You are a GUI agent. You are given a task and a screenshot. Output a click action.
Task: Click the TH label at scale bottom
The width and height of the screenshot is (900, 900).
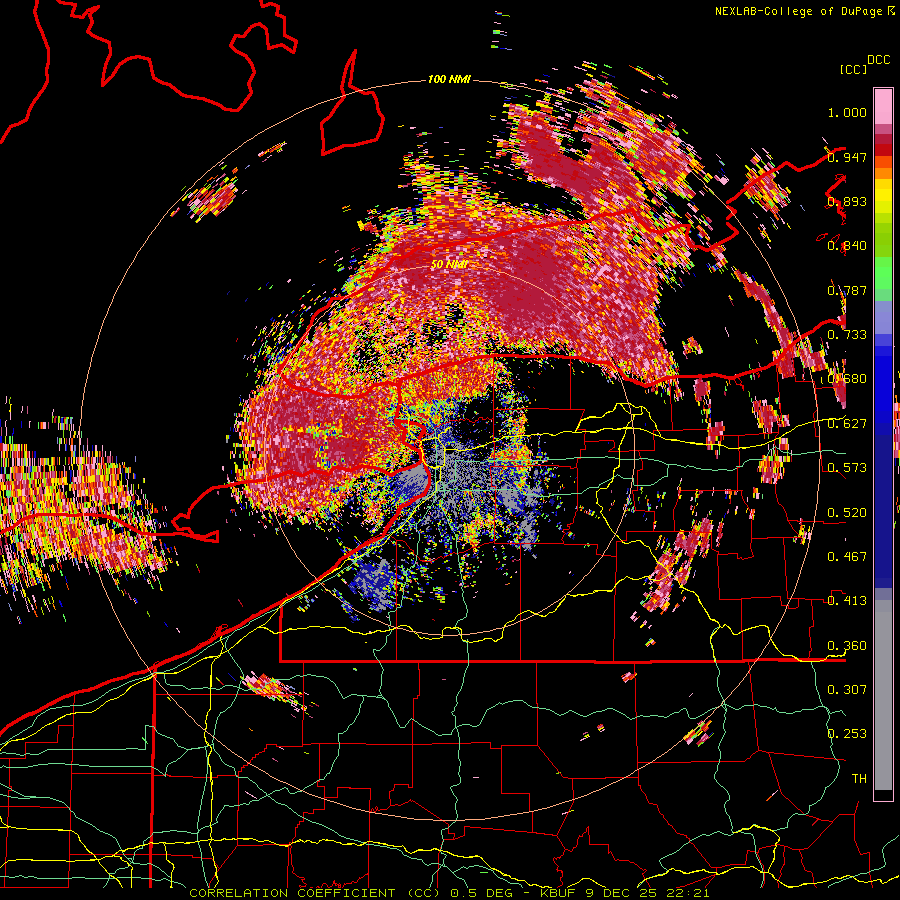point(859,779)
